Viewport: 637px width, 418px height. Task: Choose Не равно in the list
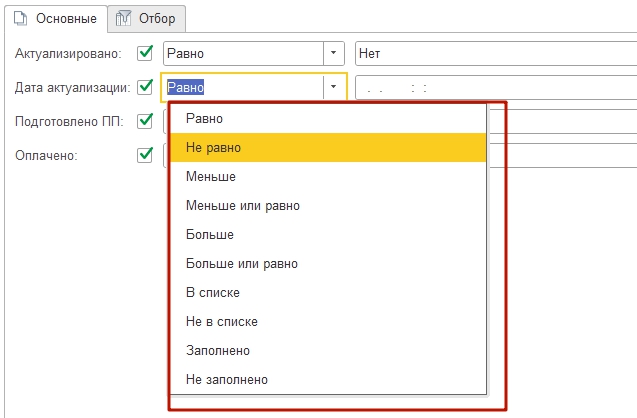[213, 148]
